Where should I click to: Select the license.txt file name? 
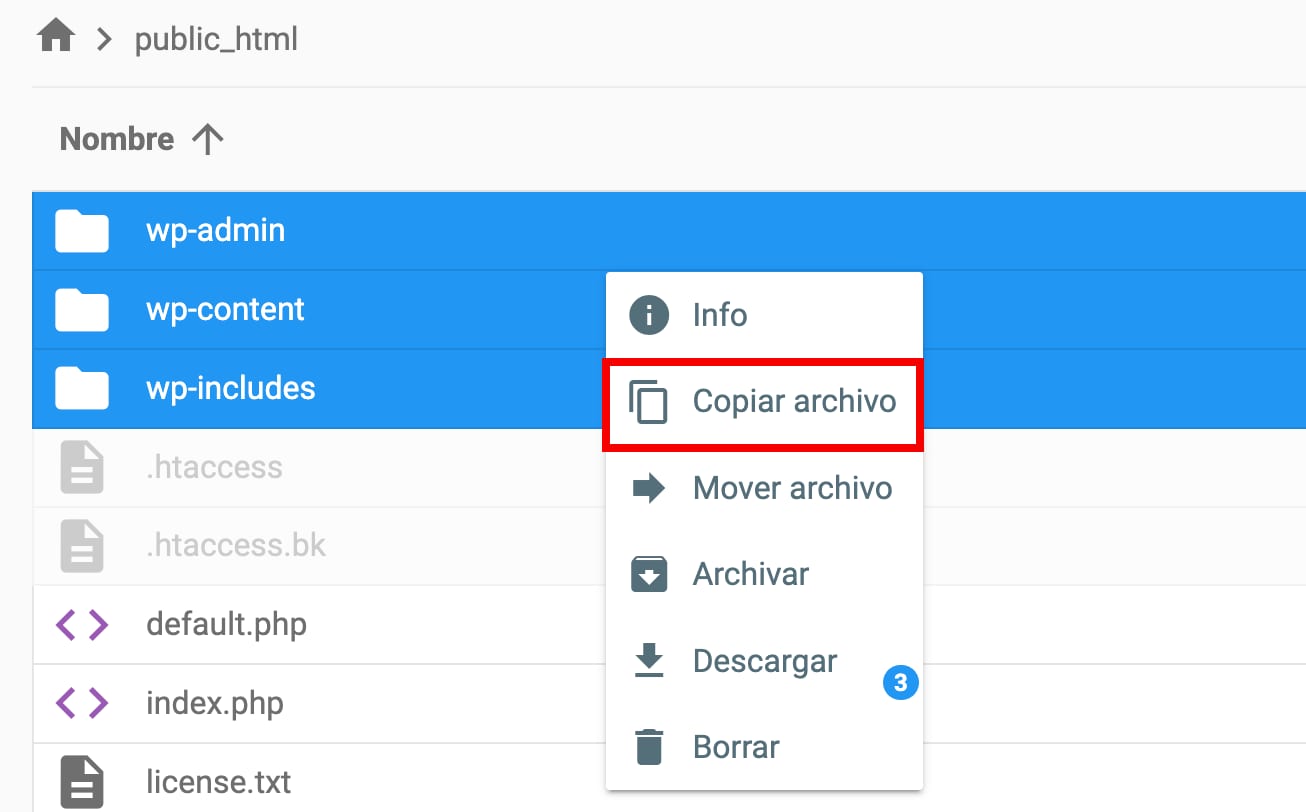point(218,780)
